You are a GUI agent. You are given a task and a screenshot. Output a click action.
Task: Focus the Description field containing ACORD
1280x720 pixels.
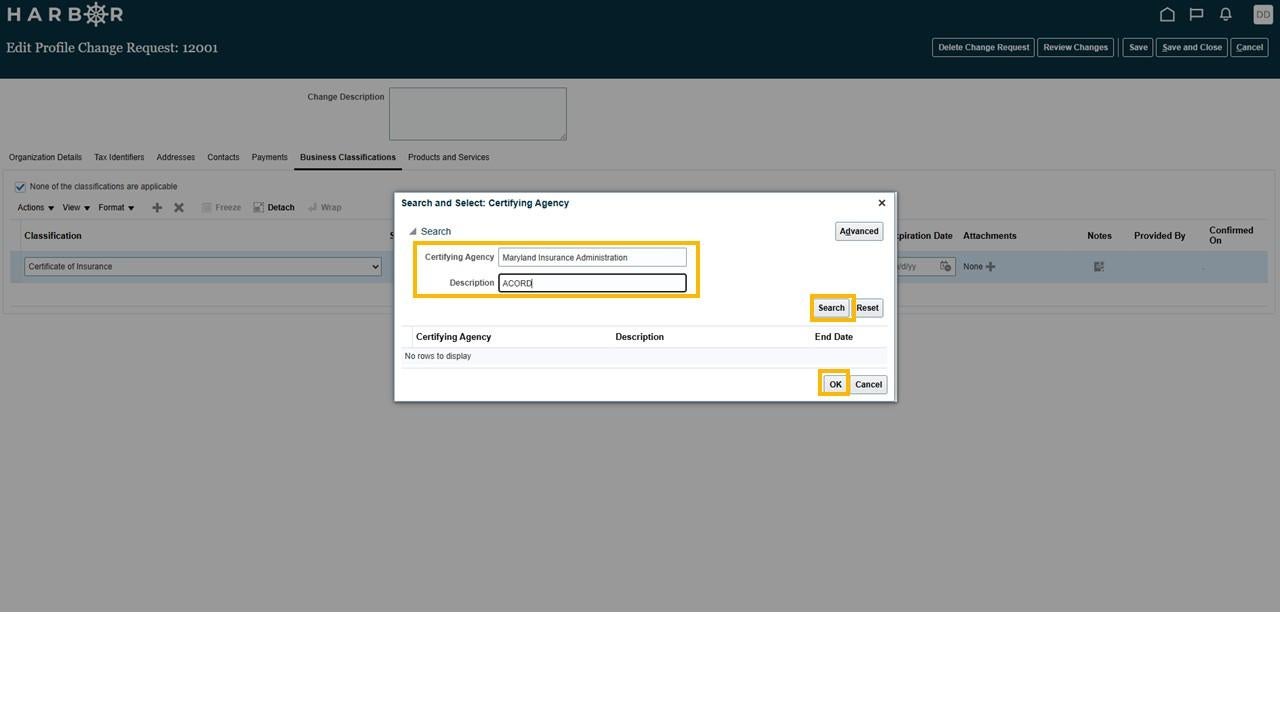(x=592, y=284)
